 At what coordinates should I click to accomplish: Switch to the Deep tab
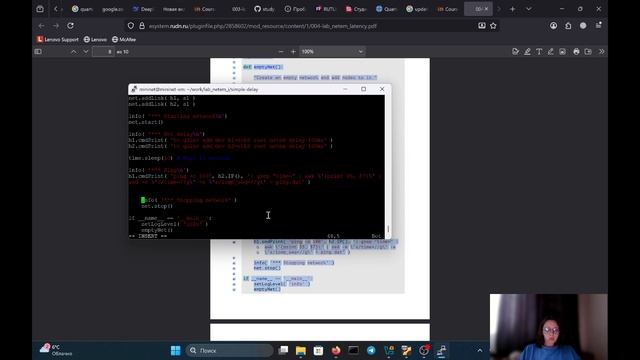click(x=143, y=9)
